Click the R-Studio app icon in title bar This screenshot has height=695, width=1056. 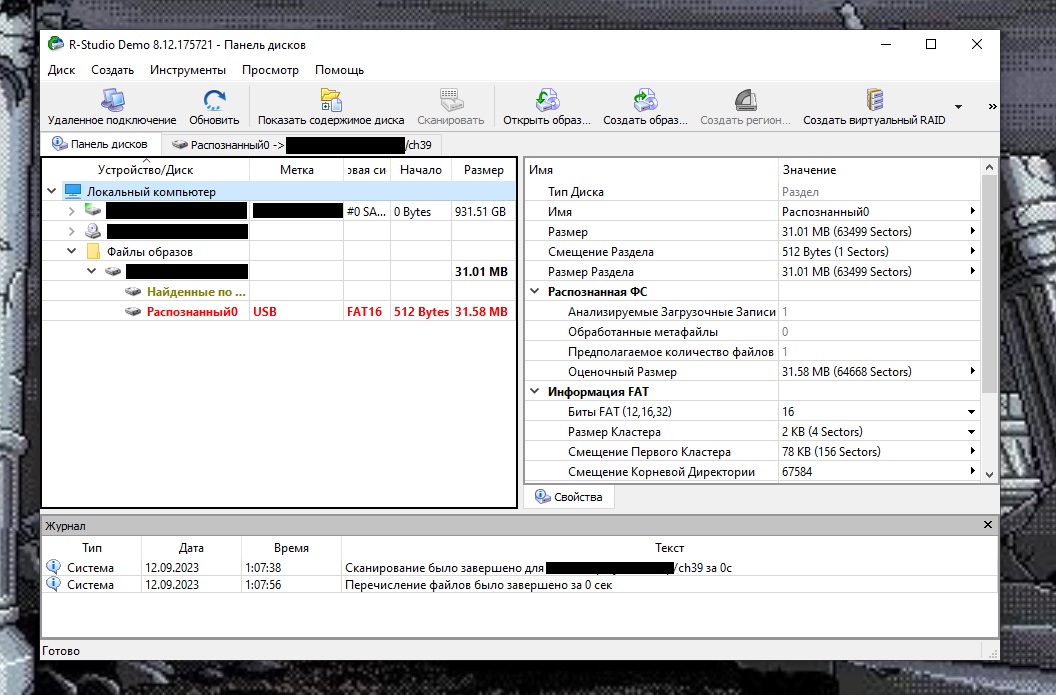tap(55, 44)
